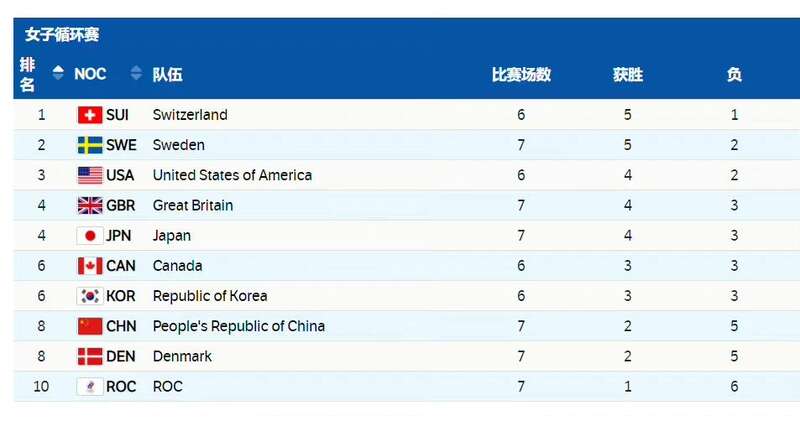Open United States of America team link
The height and width of the screenshot is (426, 800).
(x=232, y=175)
